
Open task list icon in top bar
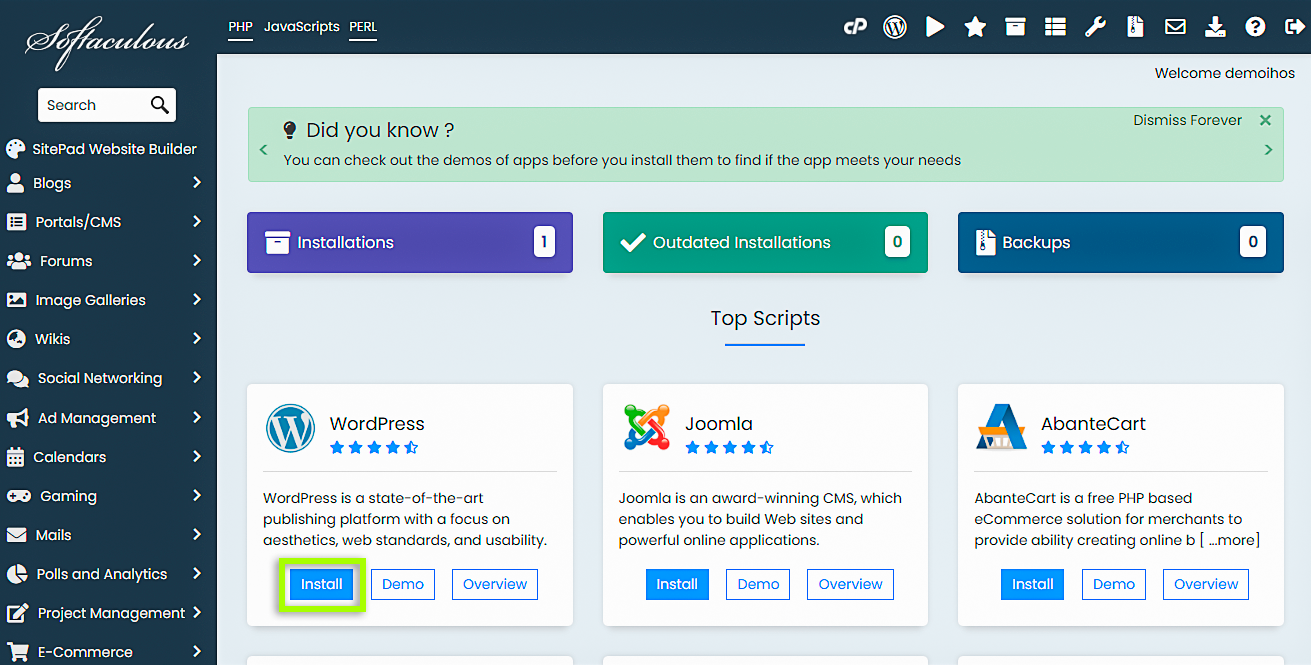tap(1055, 27)
